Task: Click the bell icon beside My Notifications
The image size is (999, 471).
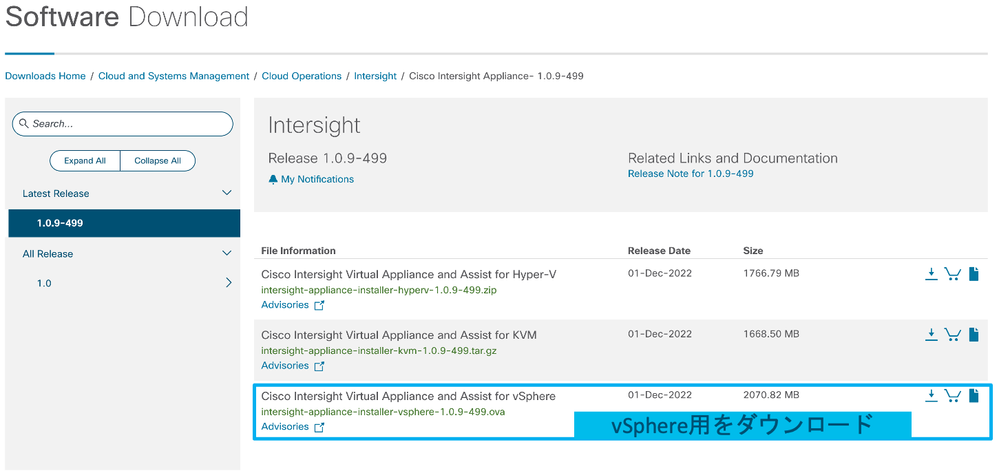Action: [x=273, y=180]
